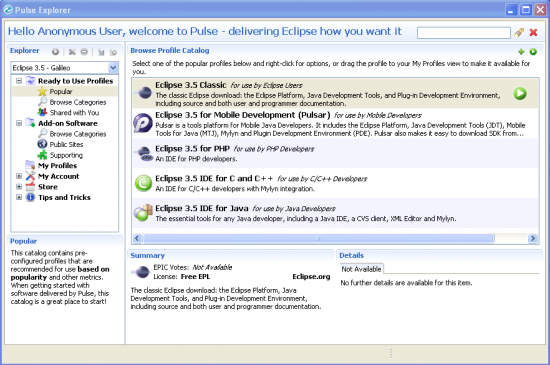
Task: Click the Eclipse 3.5 IDE for Java profile icon
Action: (143, 212)
